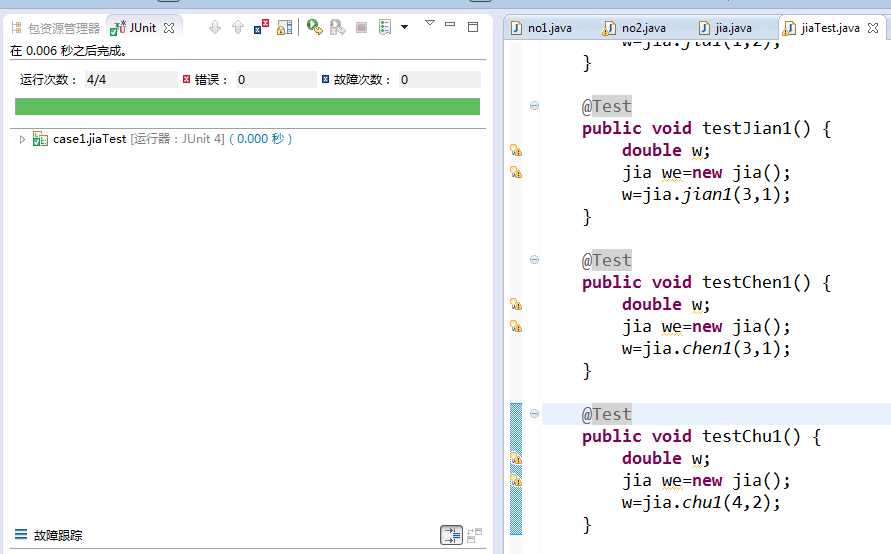891x554 pixels.
Task: Click the compare results icon in 故障跟踪
Action: 474,536
